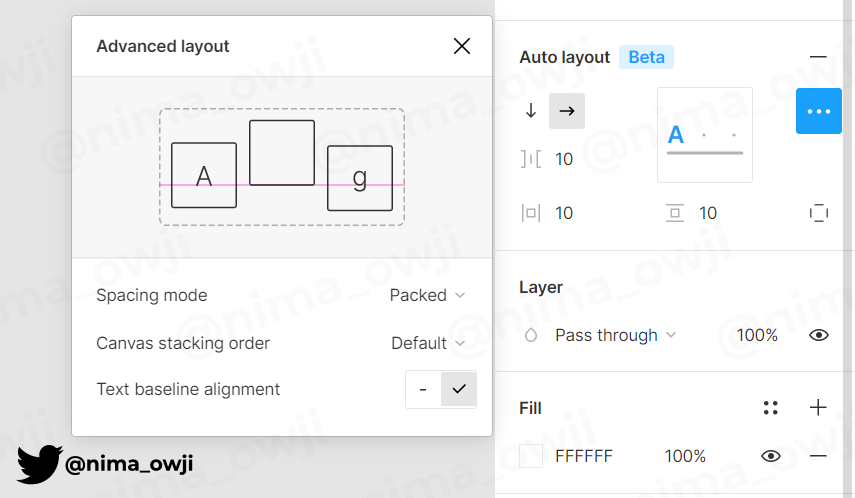Set auto layout direction to vertical

(x=531, y=111)
